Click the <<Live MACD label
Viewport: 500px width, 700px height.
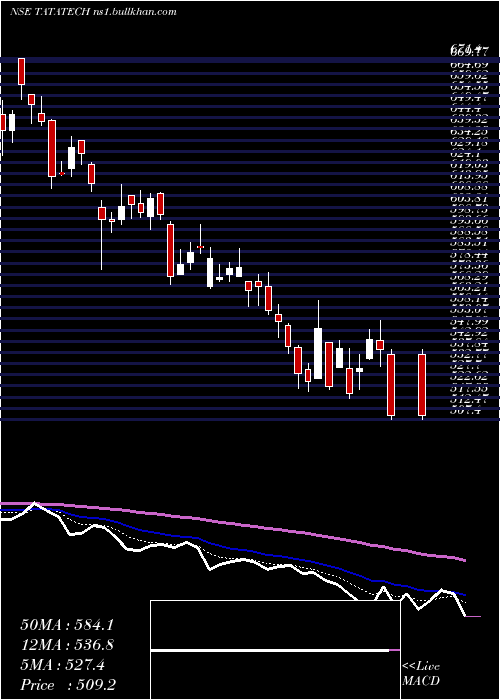tap(421, 674)
